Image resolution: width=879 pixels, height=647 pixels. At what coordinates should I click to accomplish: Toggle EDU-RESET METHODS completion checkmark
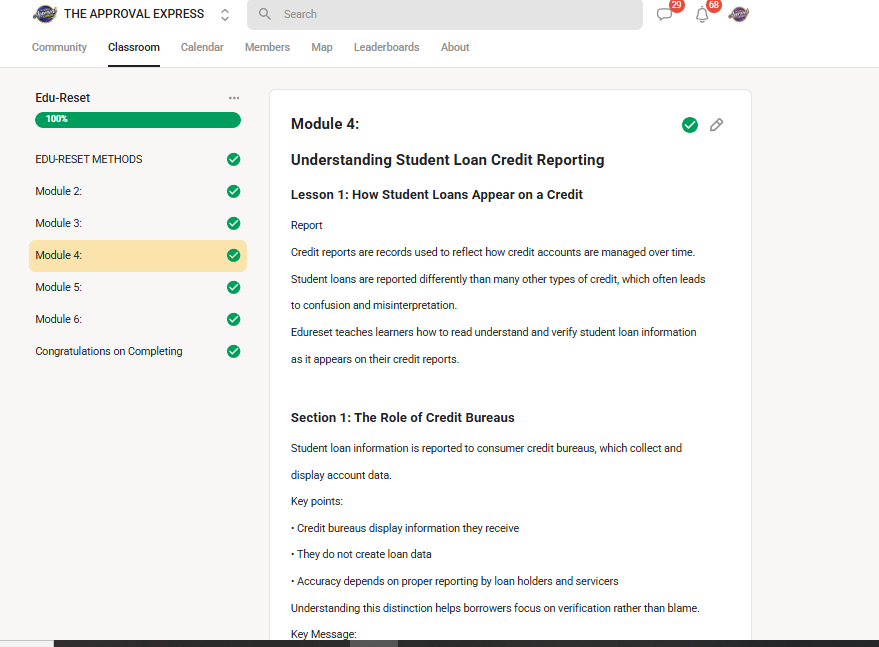(x=234, y=159)
